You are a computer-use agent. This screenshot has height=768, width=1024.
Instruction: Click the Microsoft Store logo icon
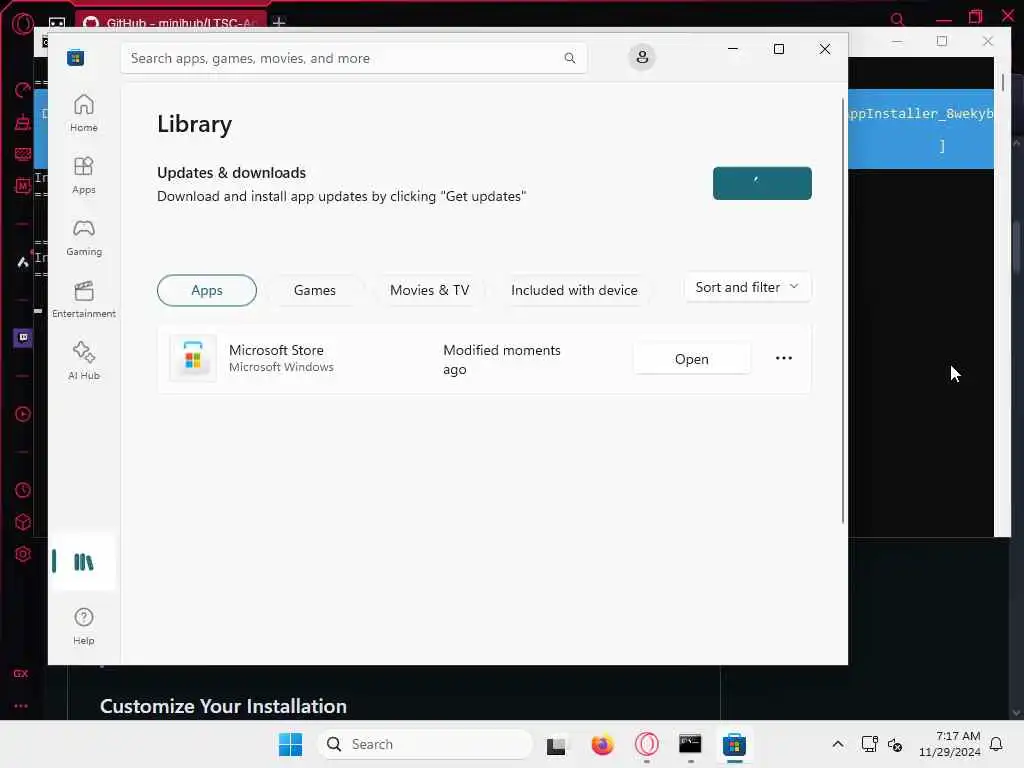tap(76, 58)
